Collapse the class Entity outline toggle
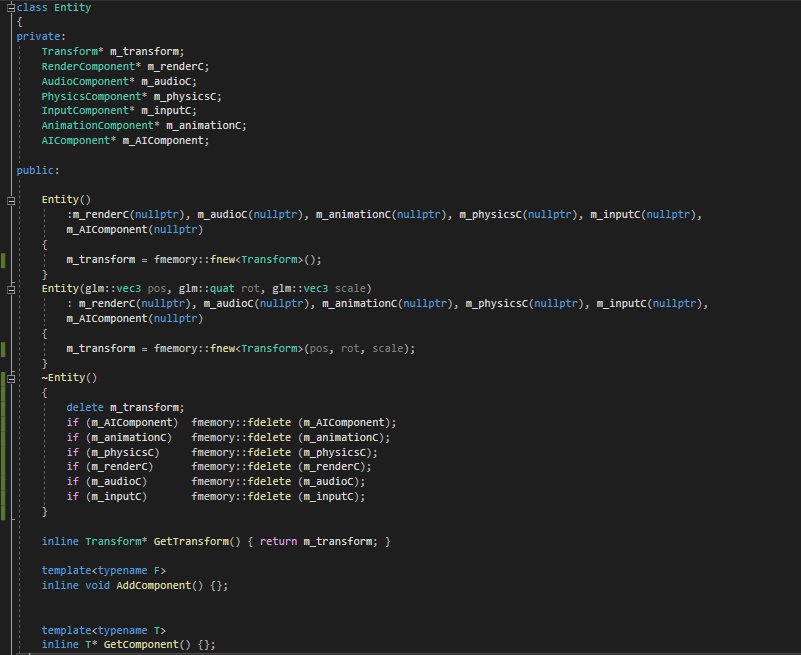The image size is (801, 655). [11, 8]
